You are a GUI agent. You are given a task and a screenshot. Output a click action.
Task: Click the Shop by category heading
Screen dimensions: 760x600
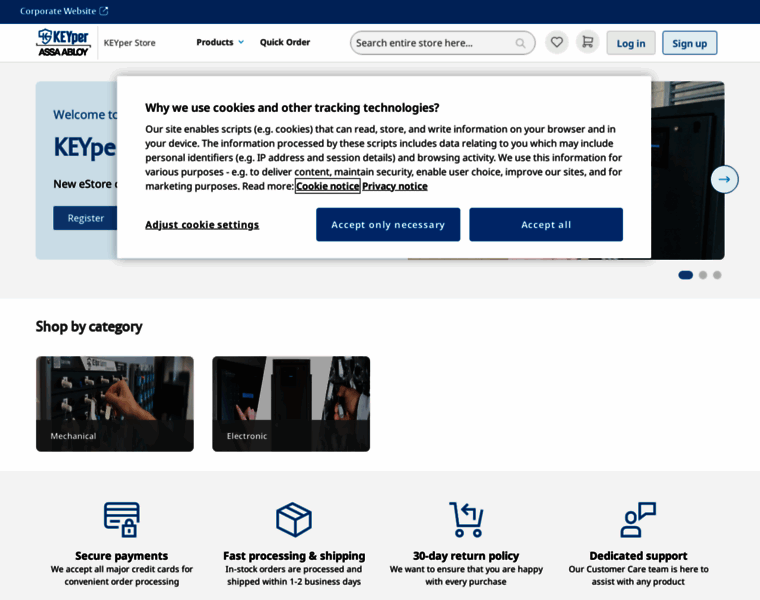(89, 327)
